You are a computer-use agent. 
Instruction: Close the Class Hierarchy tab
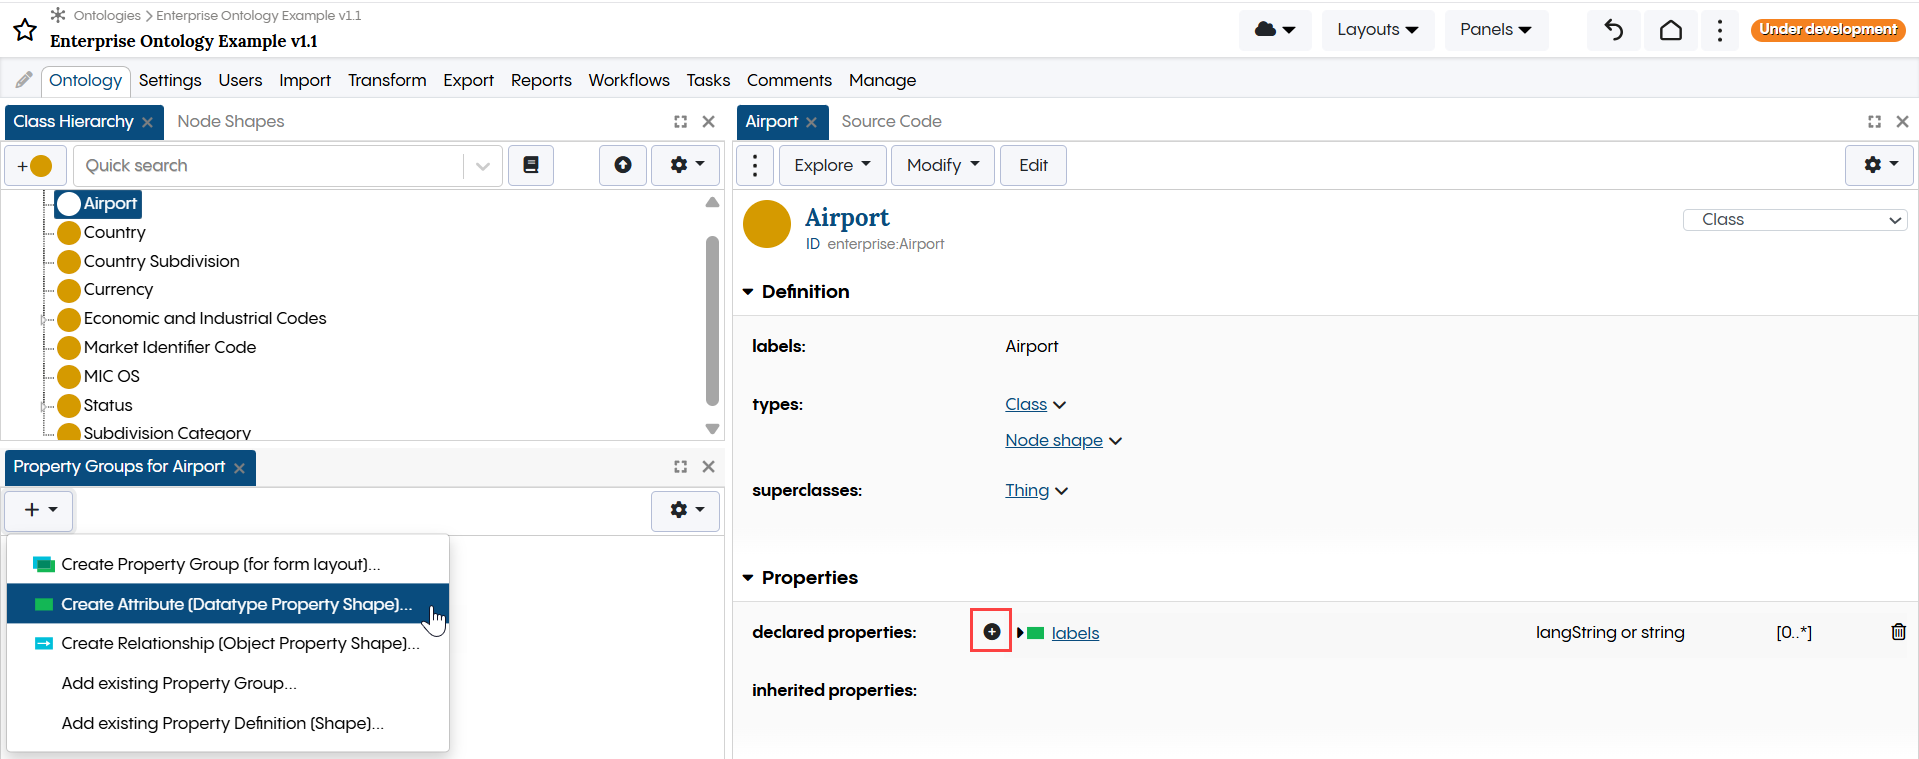(147, 122)
